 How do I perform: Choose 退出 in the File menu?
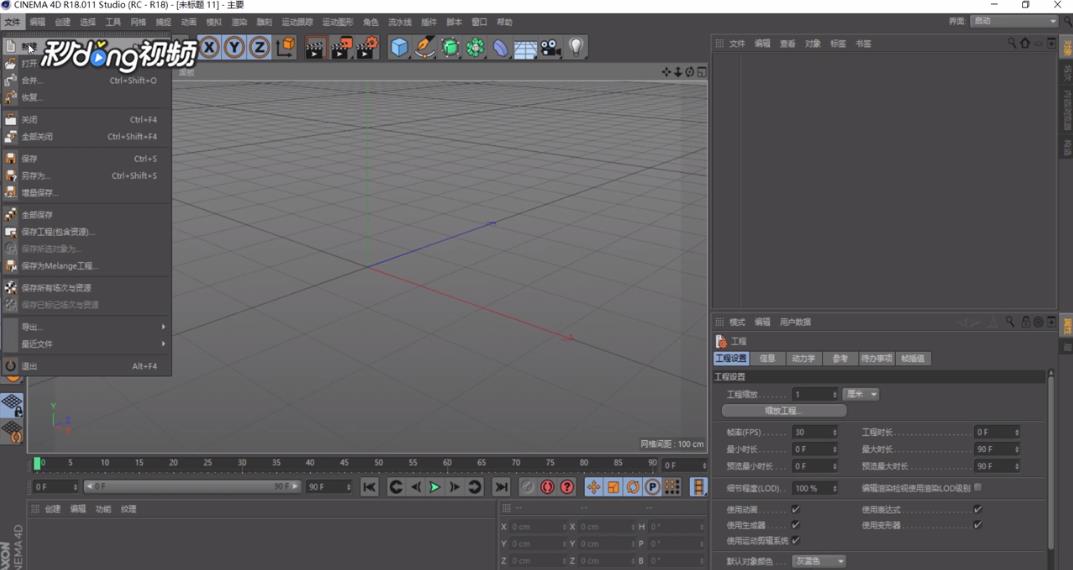(86, 366)
